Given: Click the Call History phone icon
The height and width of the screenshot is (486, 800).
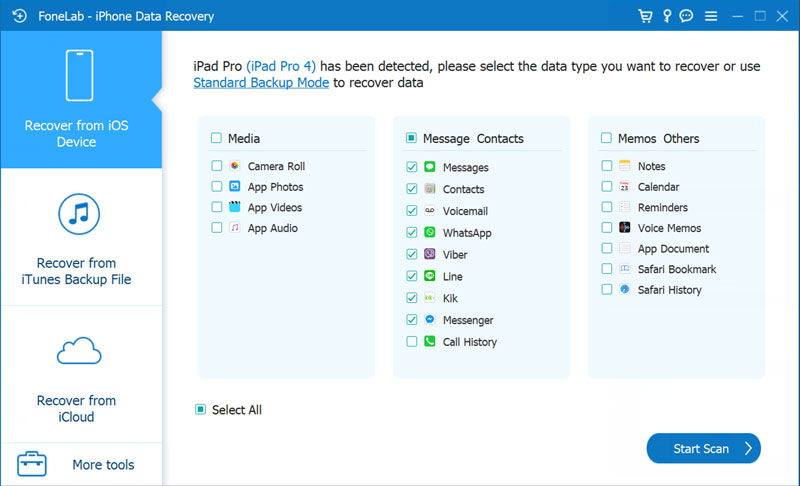Looking at the screenshot, I should coord(430,341).
